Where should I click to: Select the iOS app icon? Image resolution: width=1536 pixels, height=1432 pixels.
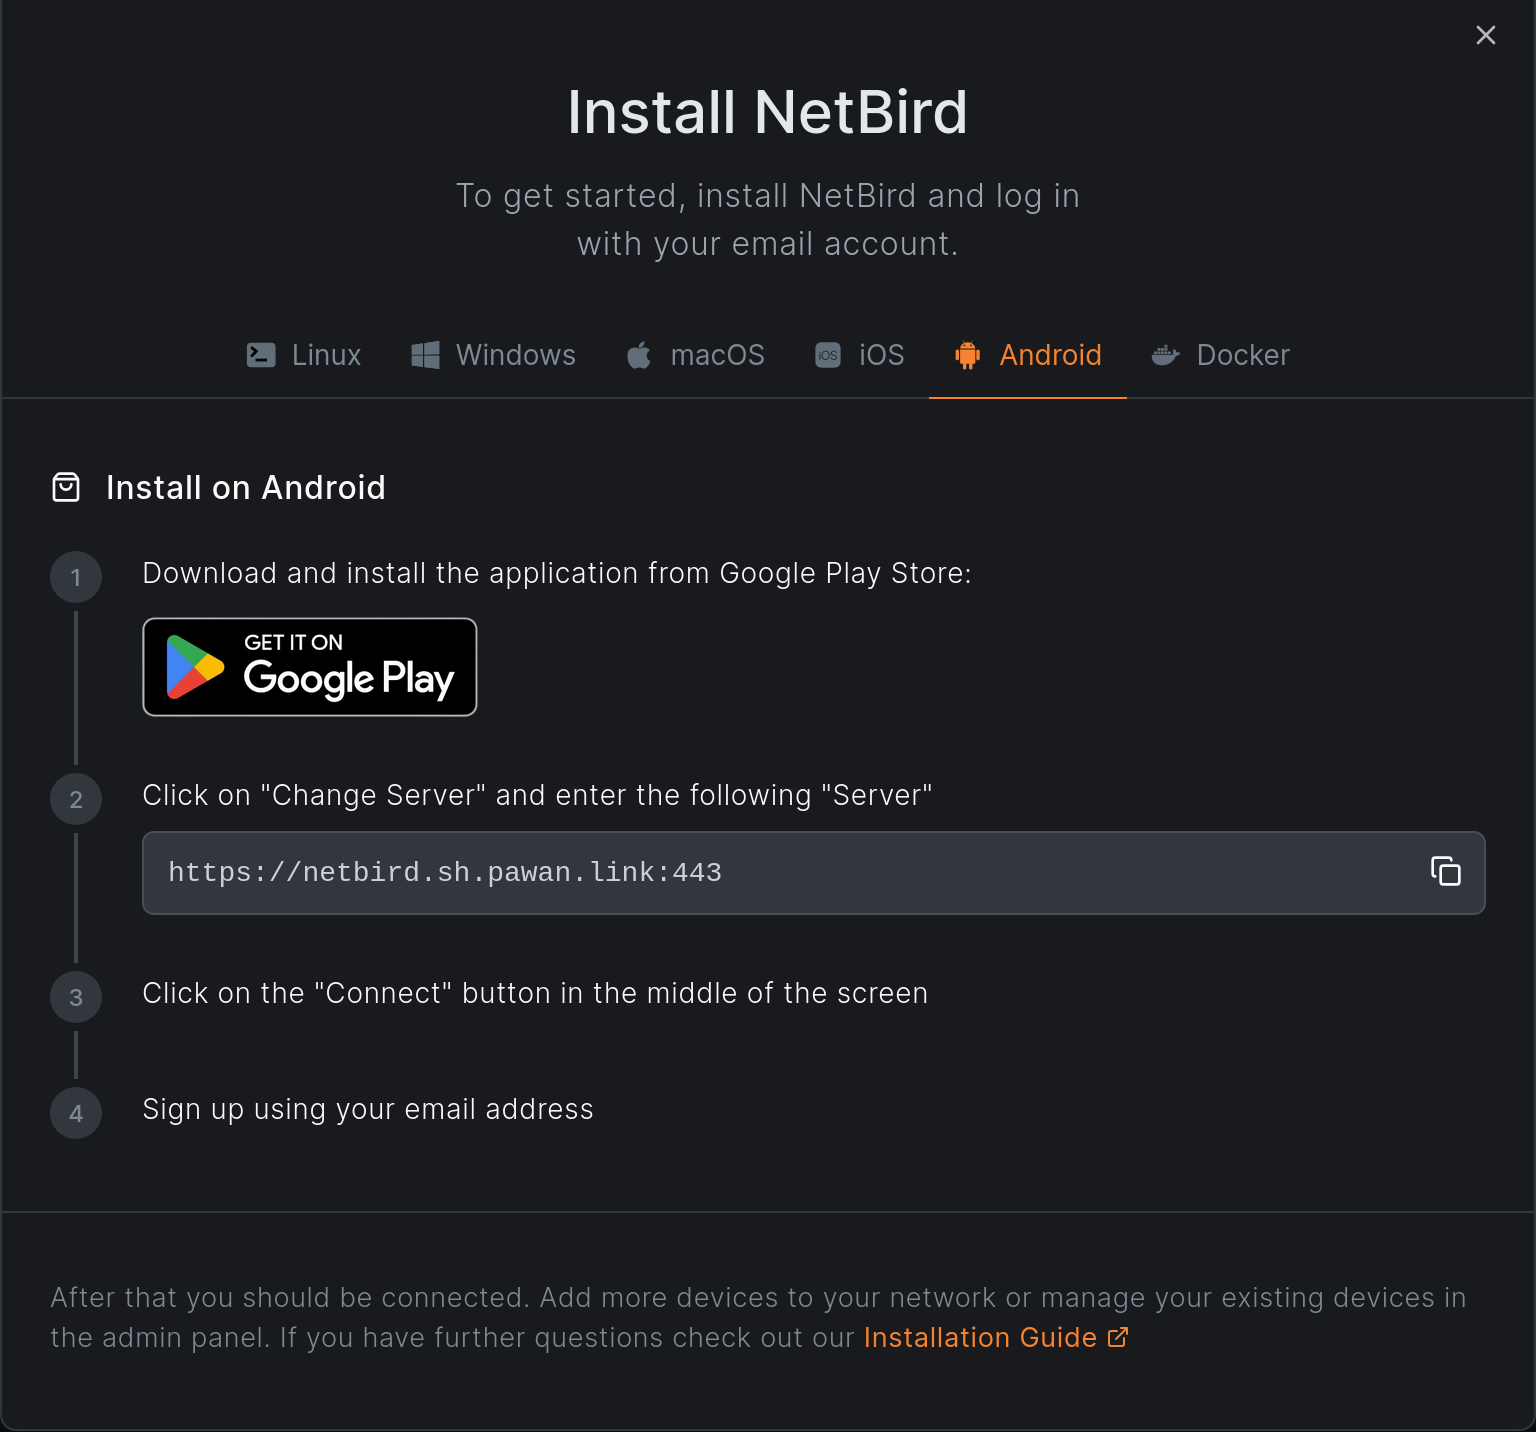pos(827,355)
